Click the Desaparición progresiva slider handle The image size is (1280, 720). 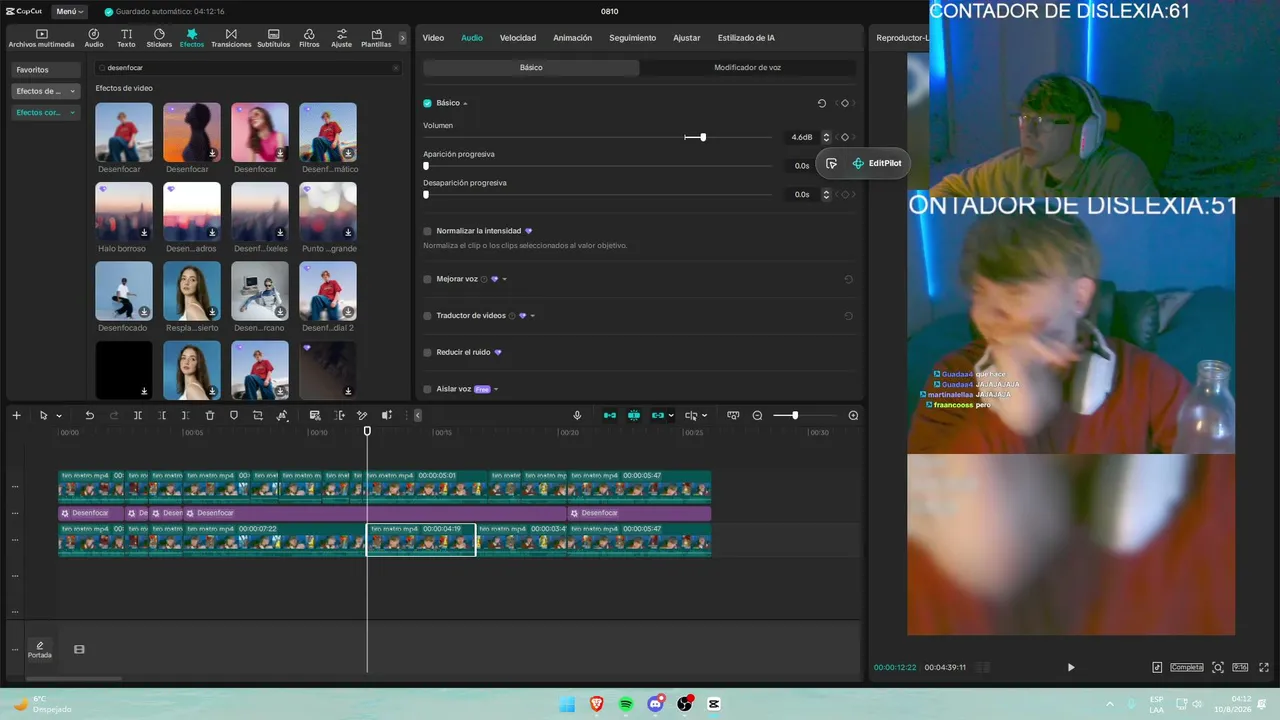(x=426, y=194)
